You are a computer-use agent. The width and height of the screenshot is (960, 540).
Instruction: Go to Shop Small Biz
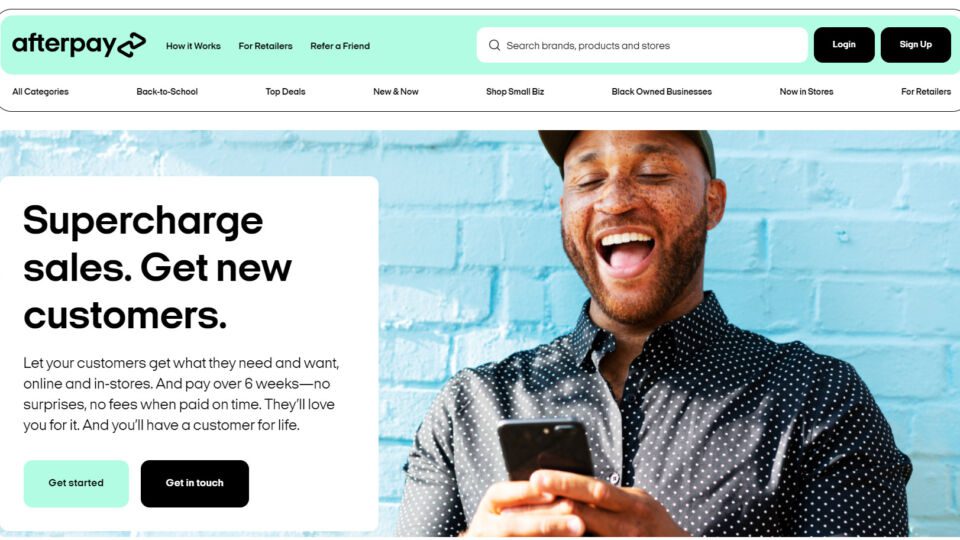(x=515, y=92)
